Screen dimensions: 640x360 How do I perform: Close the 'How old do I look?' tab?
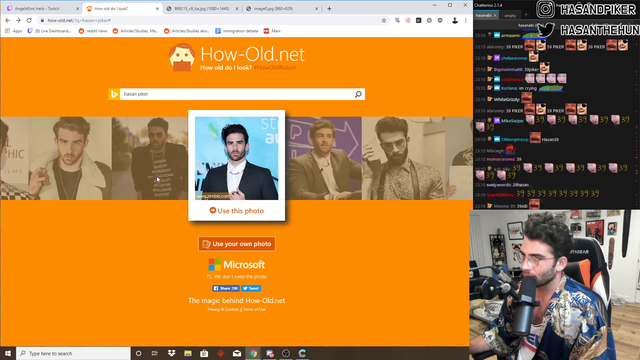157,9
